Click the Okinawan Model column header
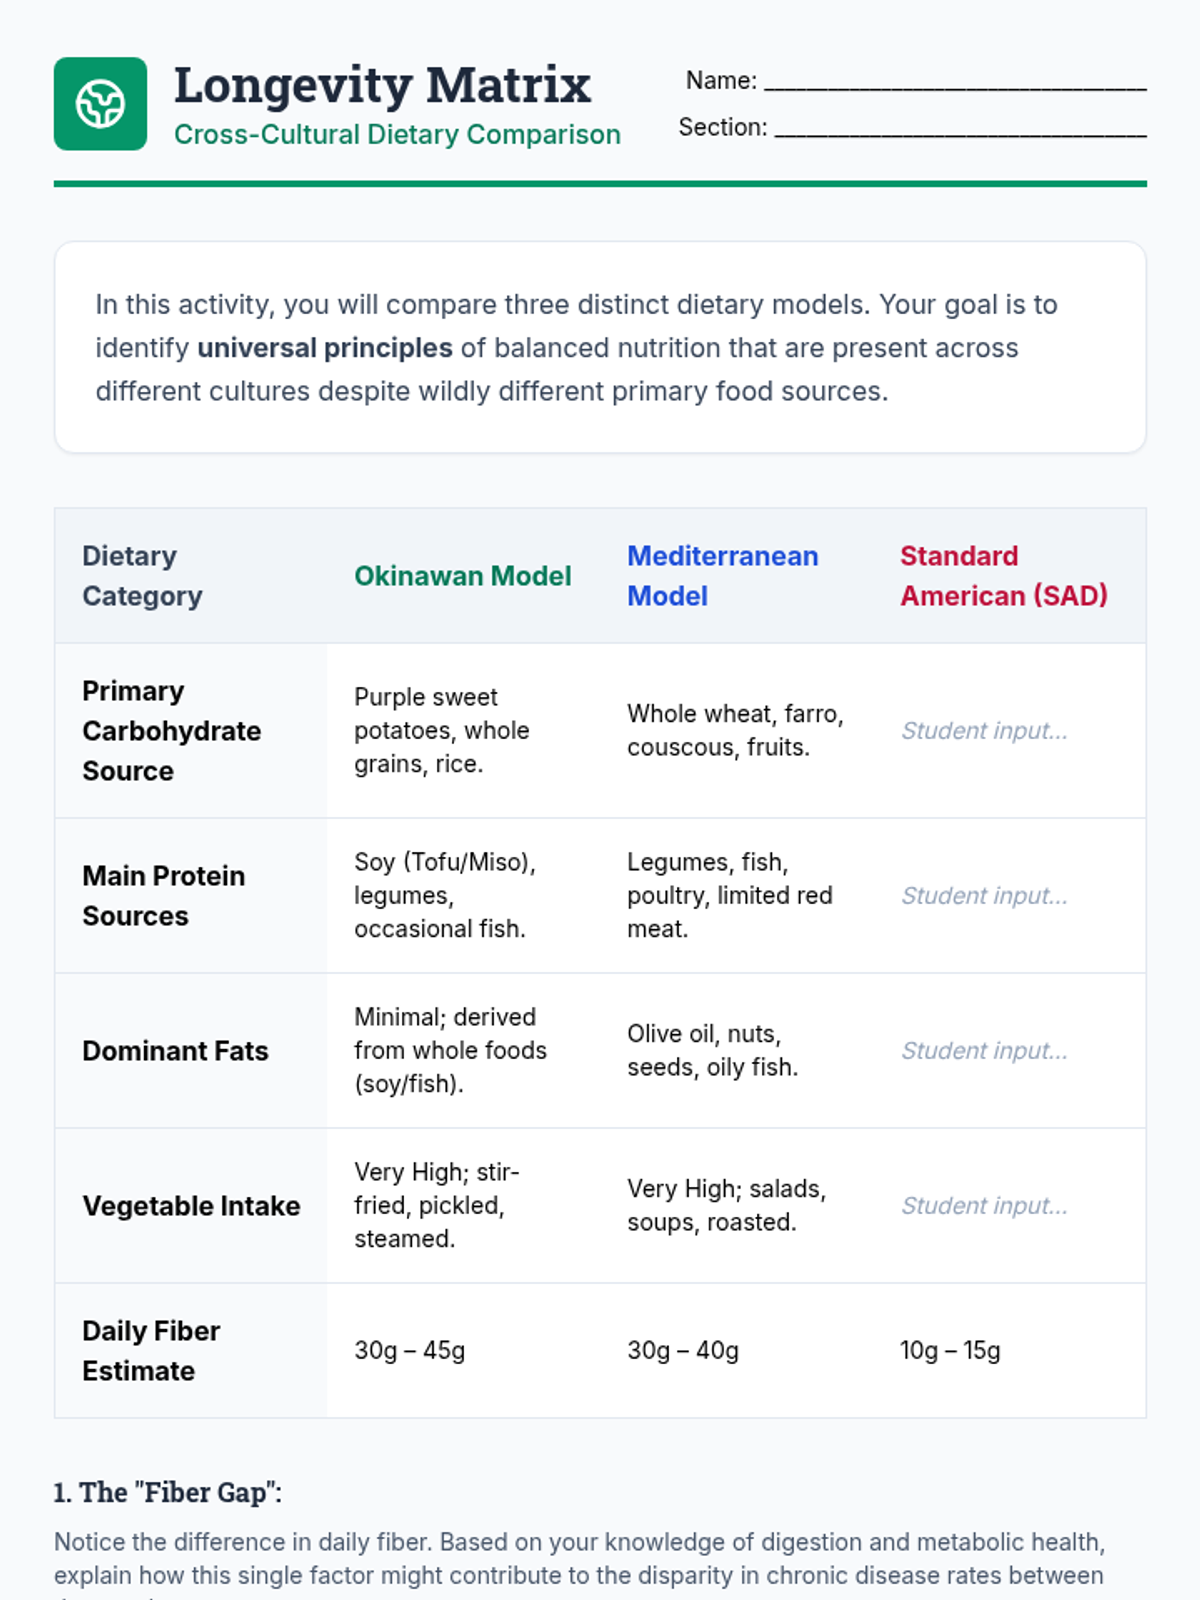1200x1600 pixels. (463, 576)
